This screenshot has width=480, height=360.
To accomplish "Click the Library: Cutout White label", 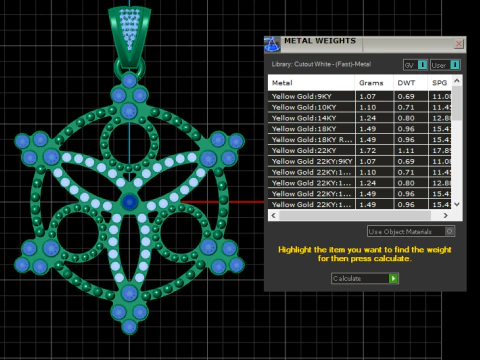I will [321, 64].
